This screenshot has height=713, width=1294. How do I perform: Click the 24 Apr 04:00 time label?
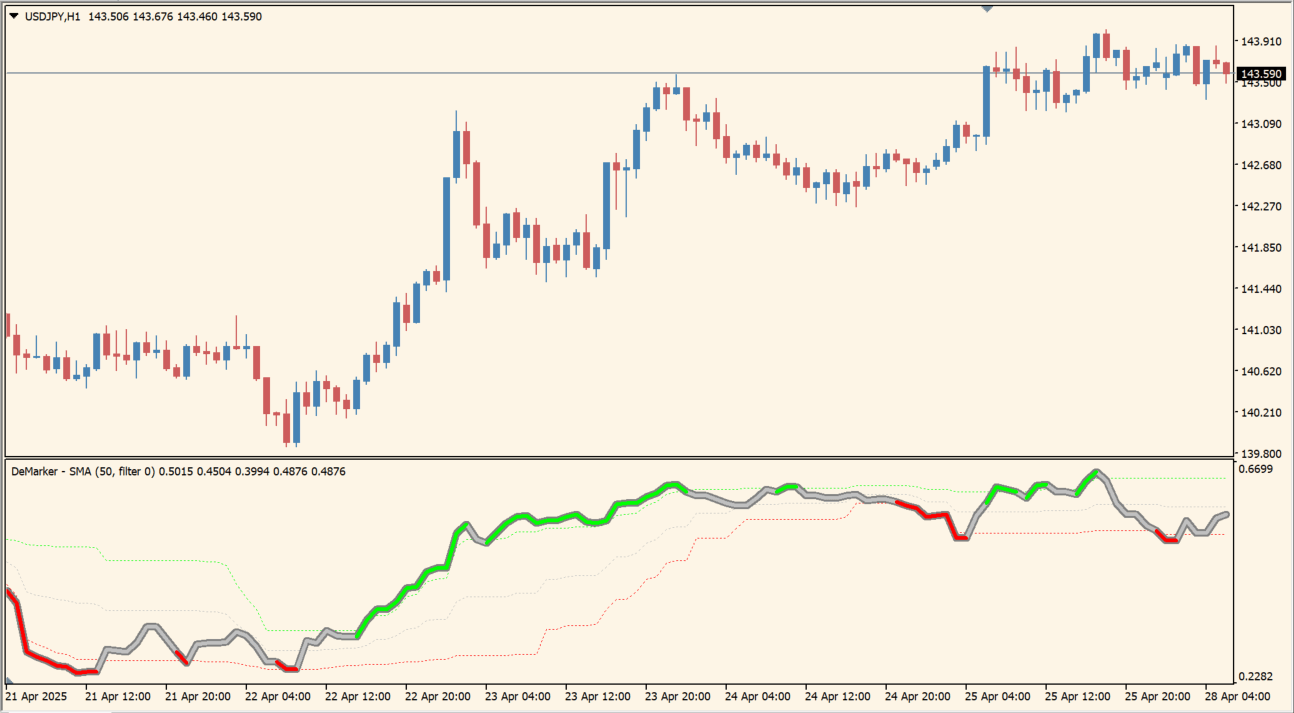[x=758, y=695]
